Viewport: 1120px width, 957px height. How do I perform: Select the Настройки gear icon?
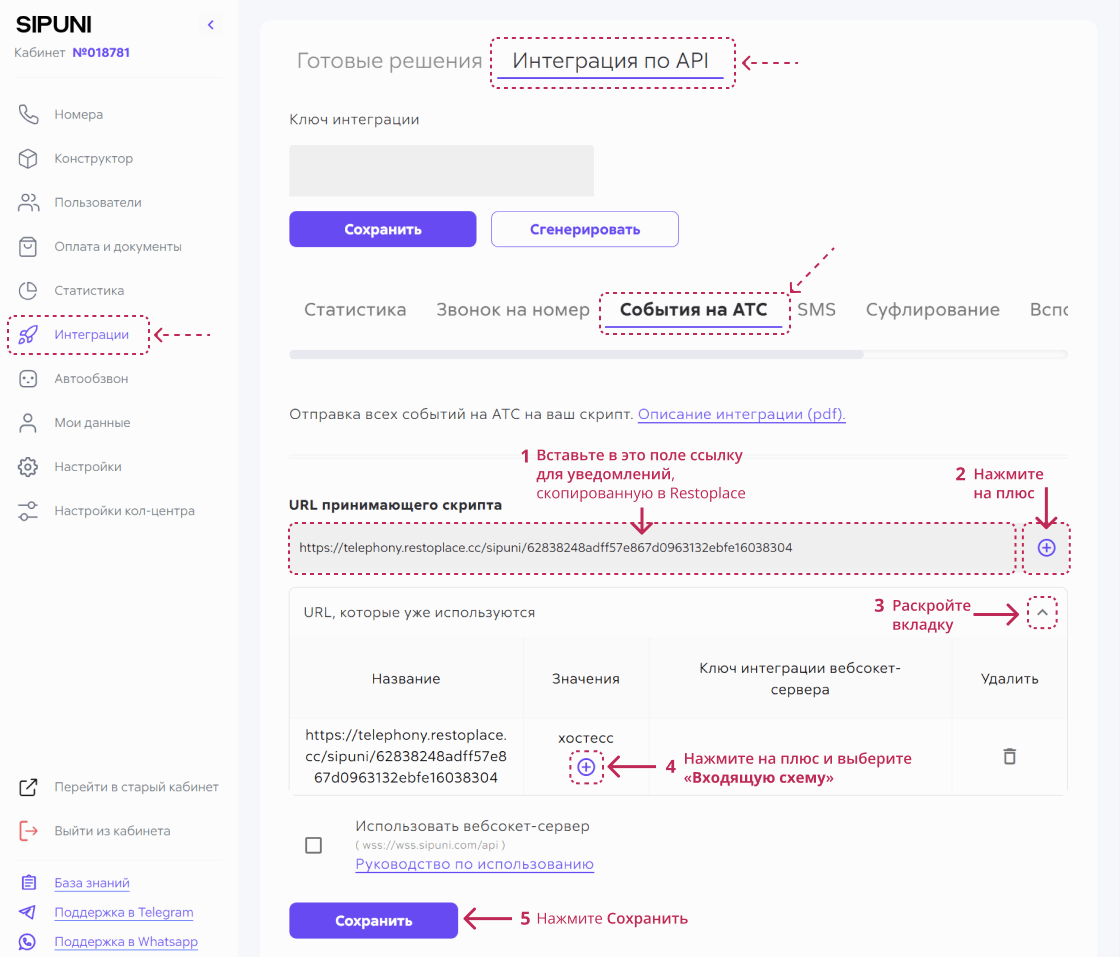pyautogui.click(x=28, y=466)
